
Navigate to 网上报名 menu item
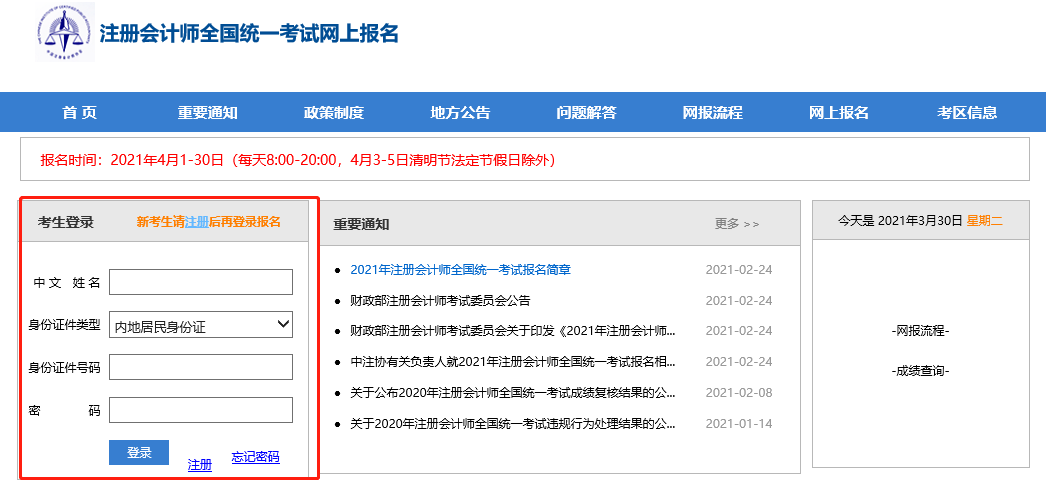[x=838, y=112]
